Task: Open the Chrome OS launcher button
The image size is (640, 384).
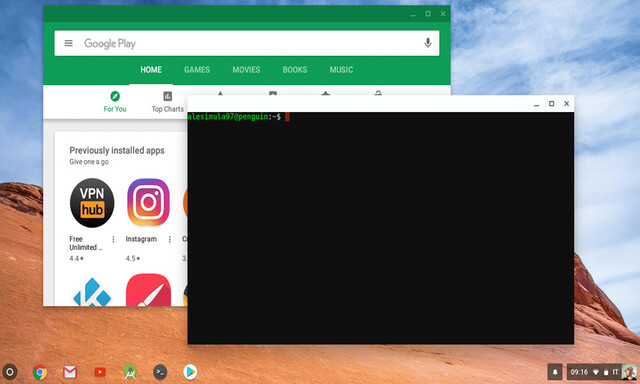Action: tap(10, 372)
